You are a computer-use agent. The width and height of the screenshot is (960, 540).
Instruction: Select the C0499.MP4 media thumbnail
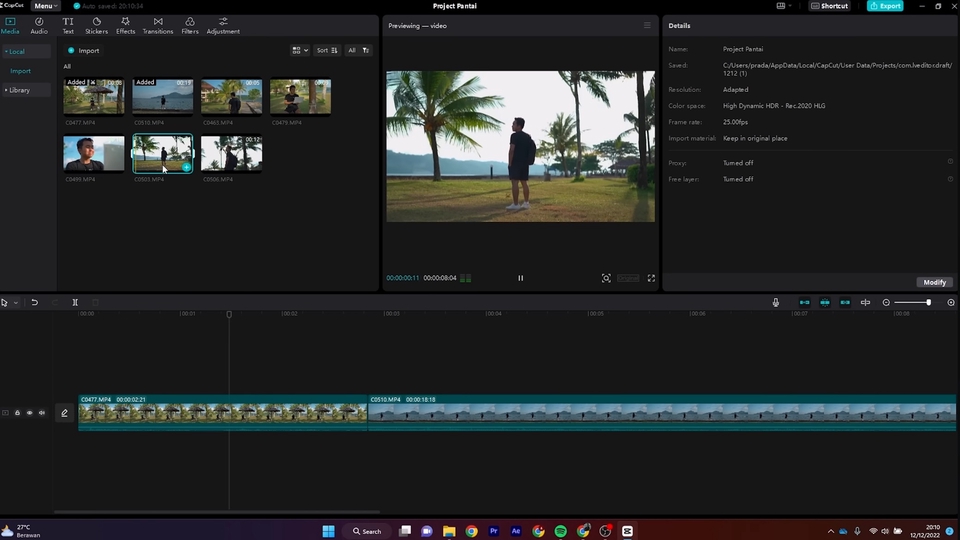94,153
